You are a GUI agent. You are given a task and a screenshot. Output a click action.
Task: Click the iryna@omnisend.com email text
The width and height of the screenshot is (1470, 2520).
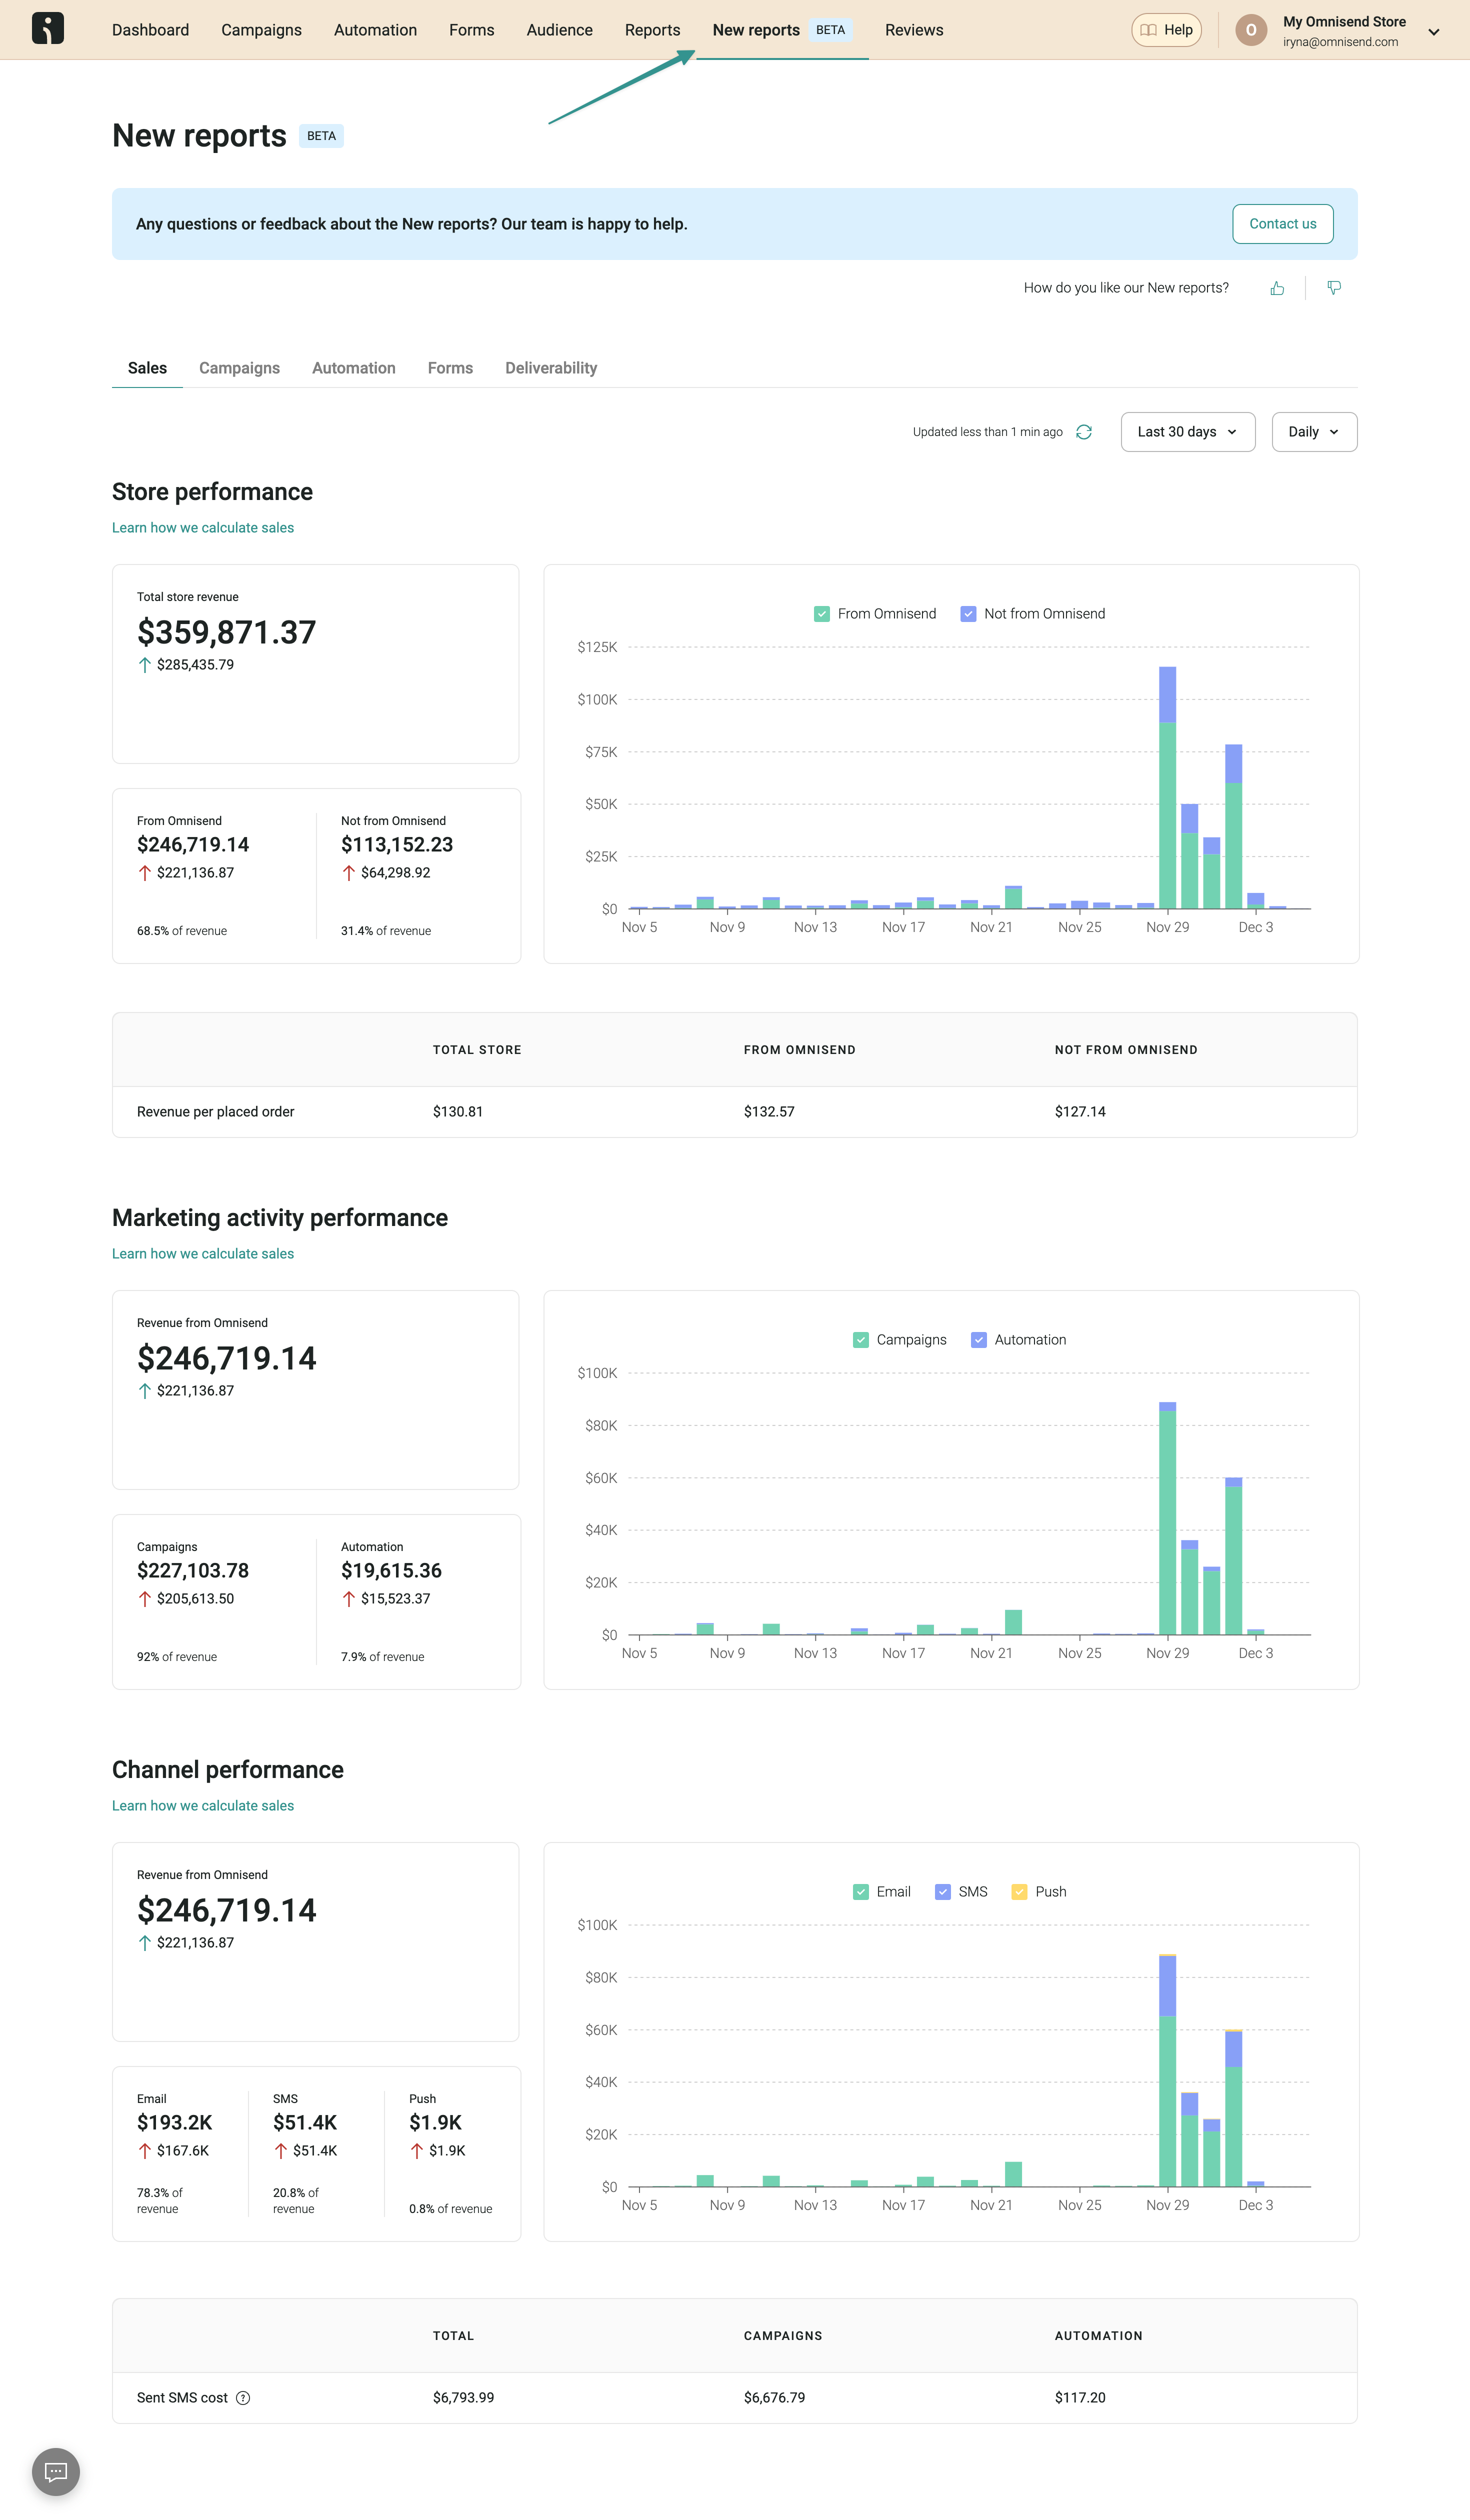coord(1340,42)
